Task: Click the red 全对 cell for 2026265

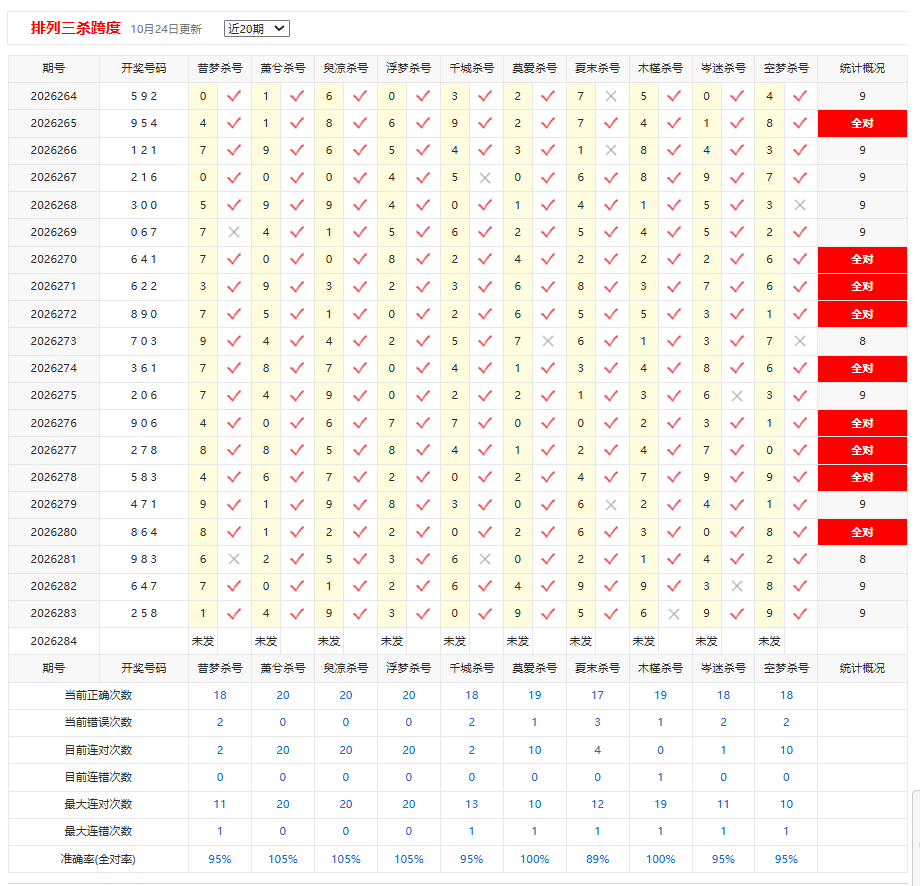Action: [862, 123]
